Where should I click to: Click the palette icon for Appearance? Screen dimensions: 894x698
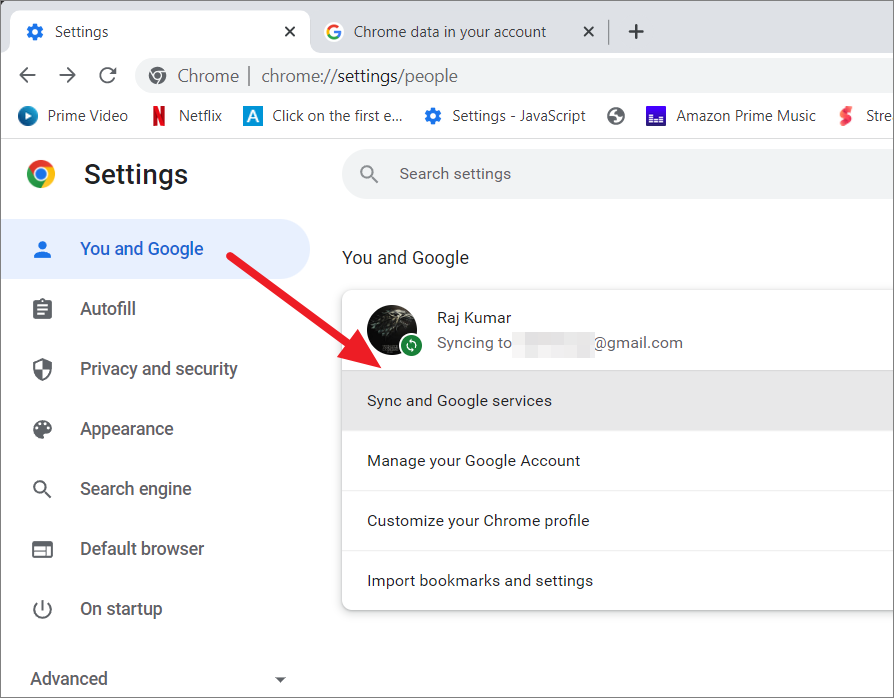coord(42,429)
